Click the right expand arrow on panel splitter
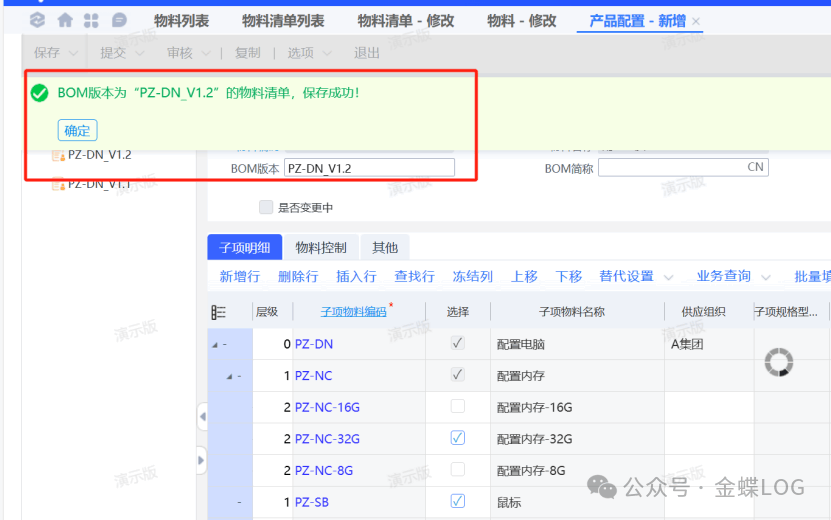Image resolution: width=831 pixels, height=520 pixels. [201, 460]
